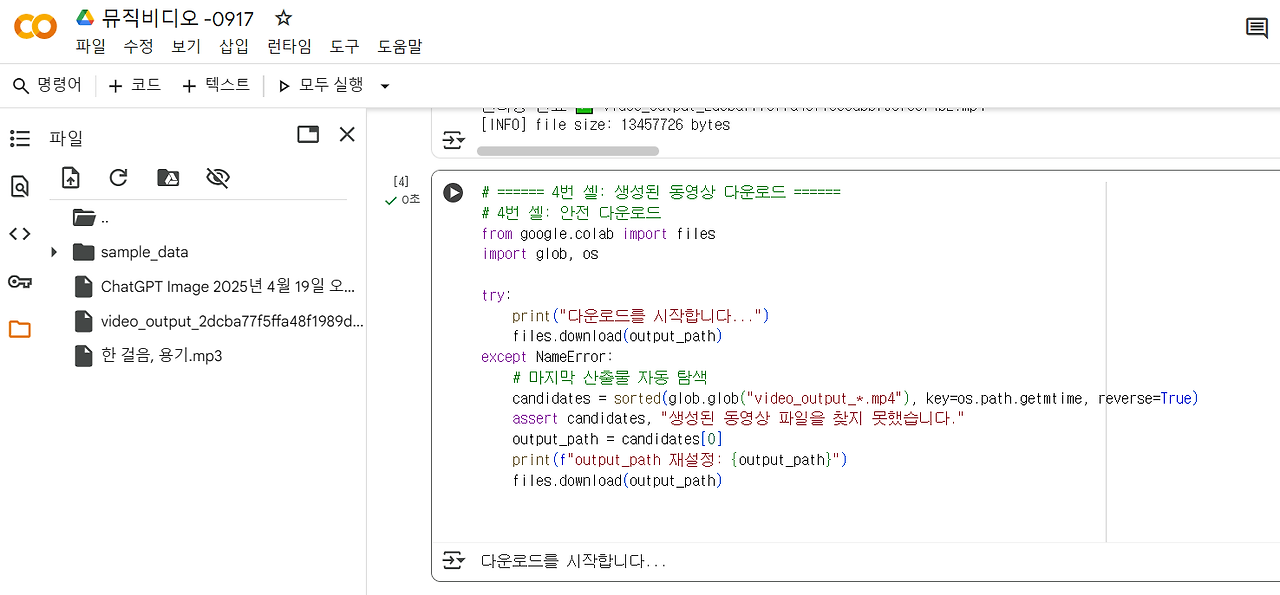This screenshot has width=1280, height=595.
Task: Open the 삽입 menu
Action: 234,46
